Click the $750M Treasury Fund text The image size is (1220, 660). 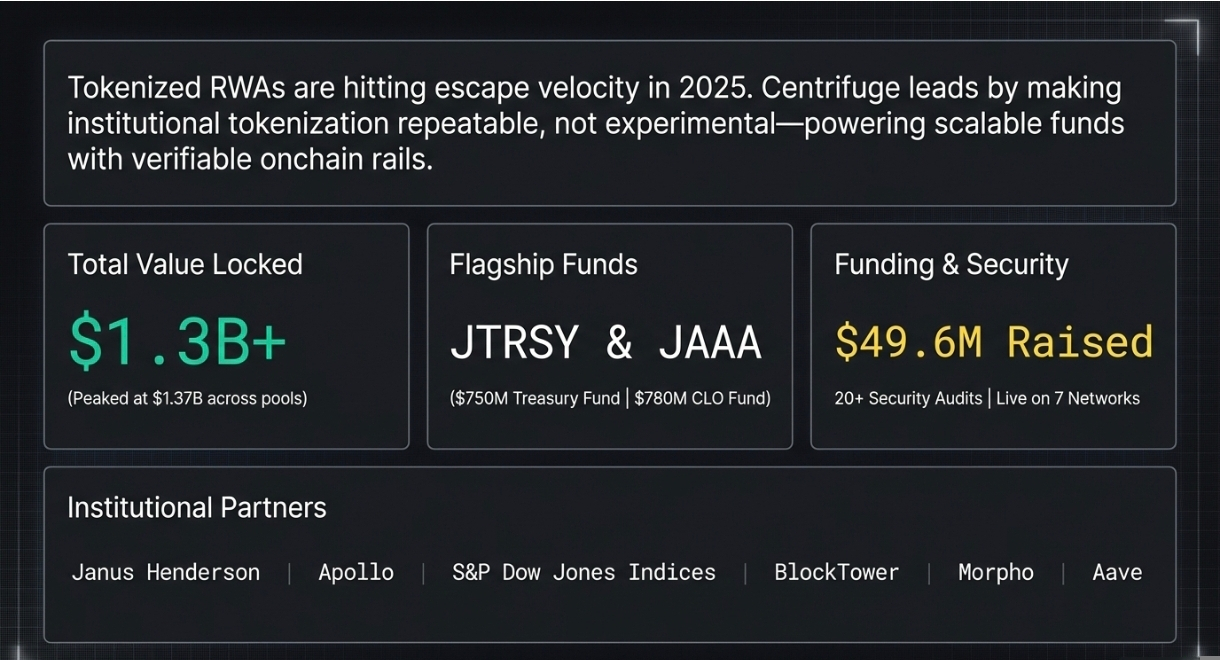tap(538, 398)
